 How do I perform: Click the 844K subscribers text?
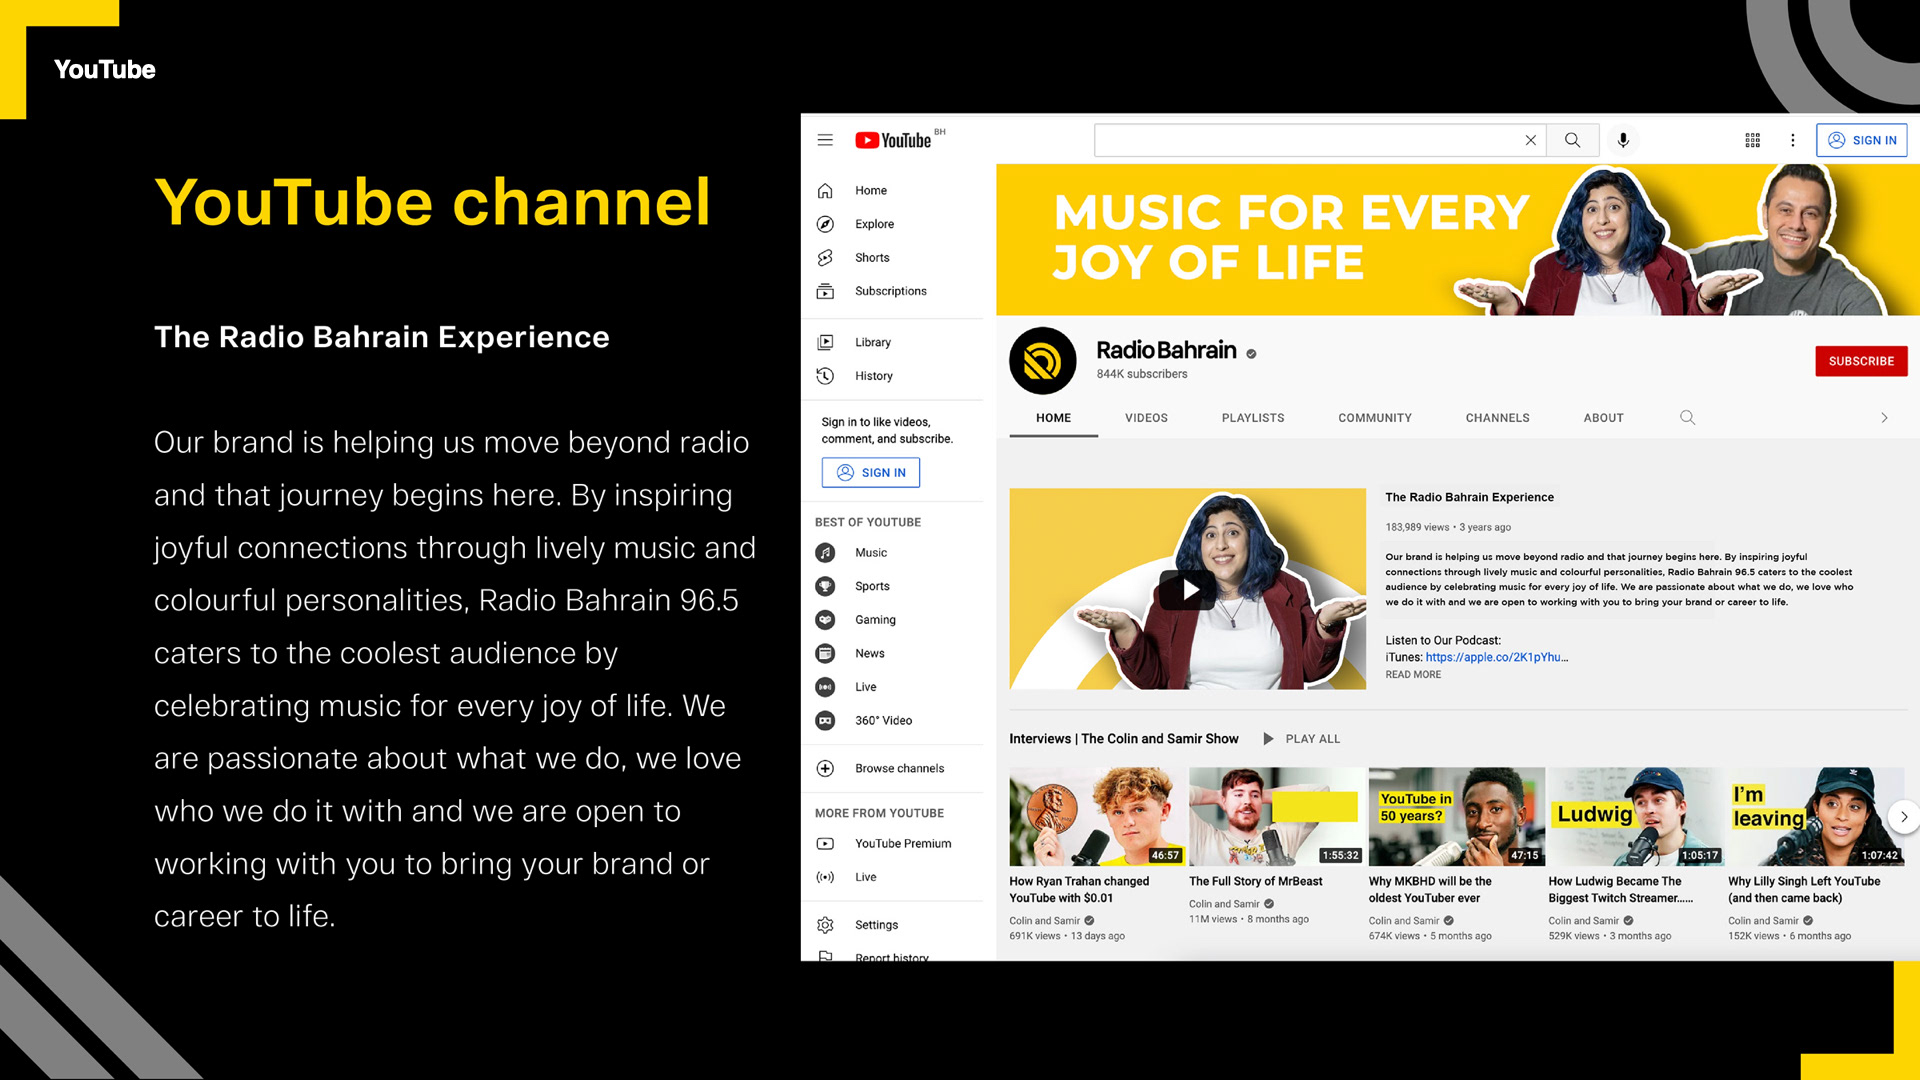(x=1142, y=374)
